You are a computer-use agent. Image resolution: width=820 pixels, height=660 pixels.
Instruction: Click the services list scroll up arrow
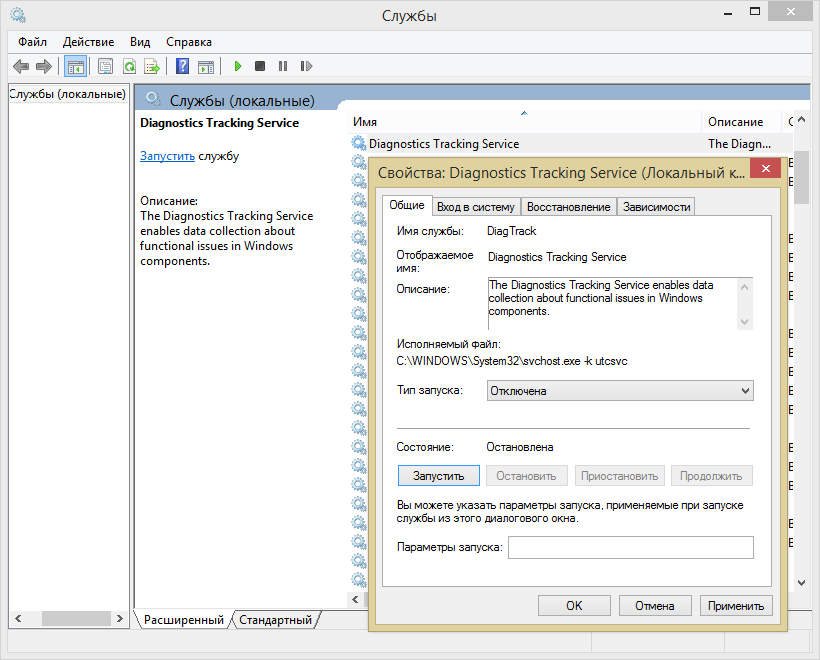tap(801, 120)
